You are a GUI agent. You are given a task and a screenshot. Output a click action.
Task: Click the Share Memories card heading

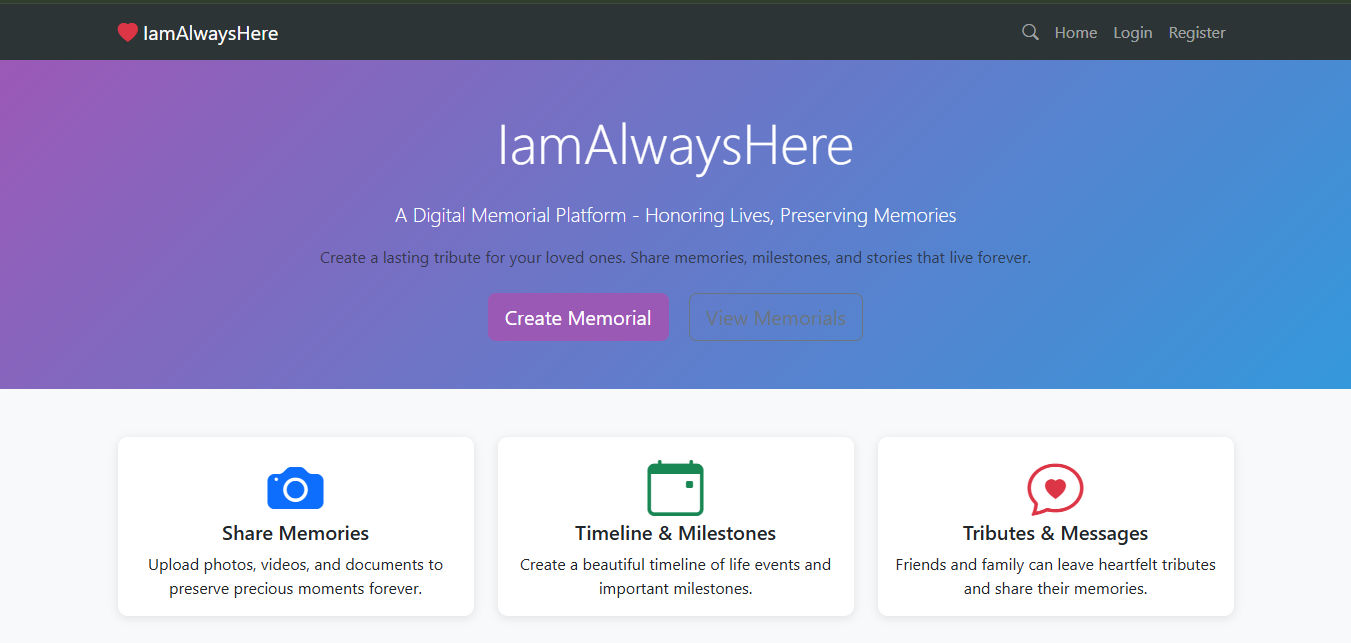pyautogui.click(x=295, y=533)
